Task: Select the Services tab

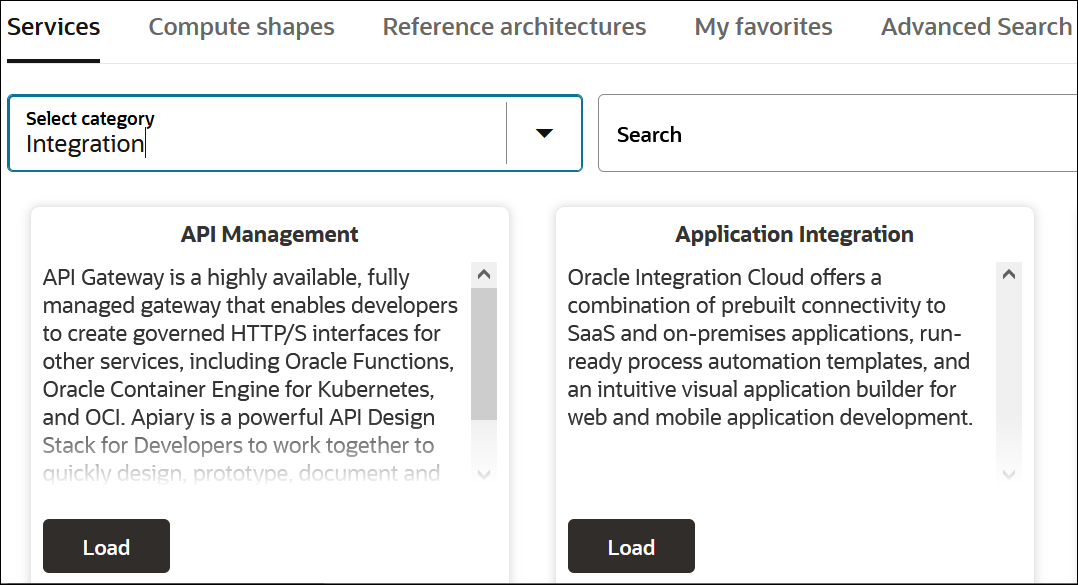Action: pos(53,27)
